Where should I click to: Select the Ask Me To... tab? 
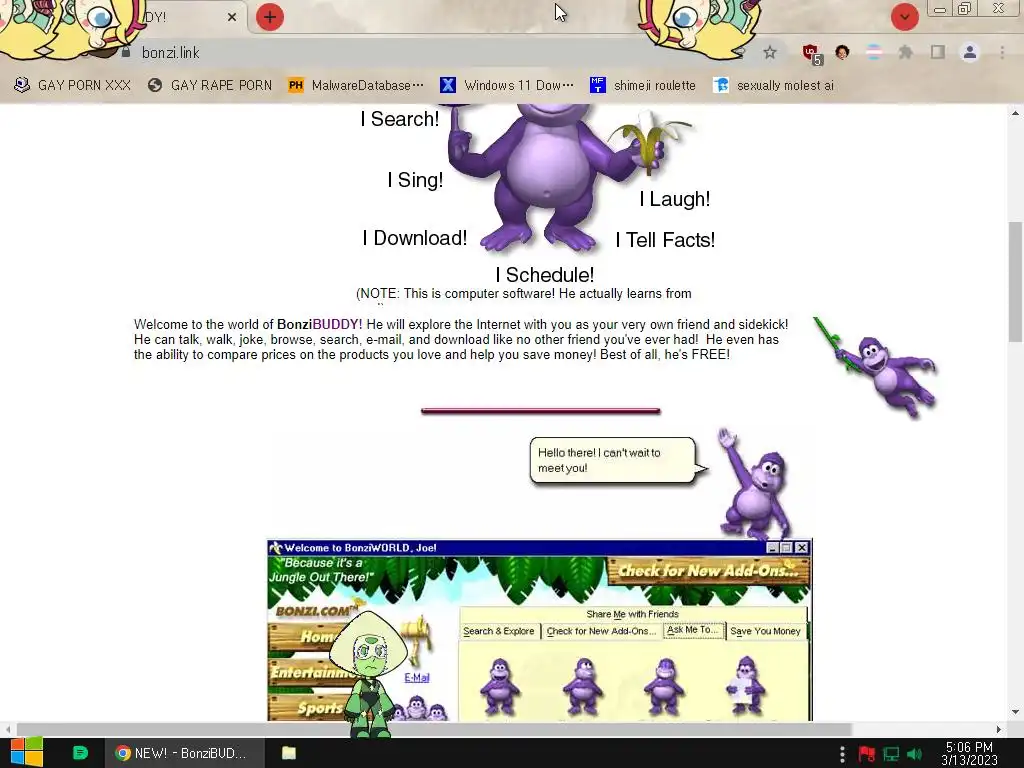pyautogui.click(x=693, y=630)
